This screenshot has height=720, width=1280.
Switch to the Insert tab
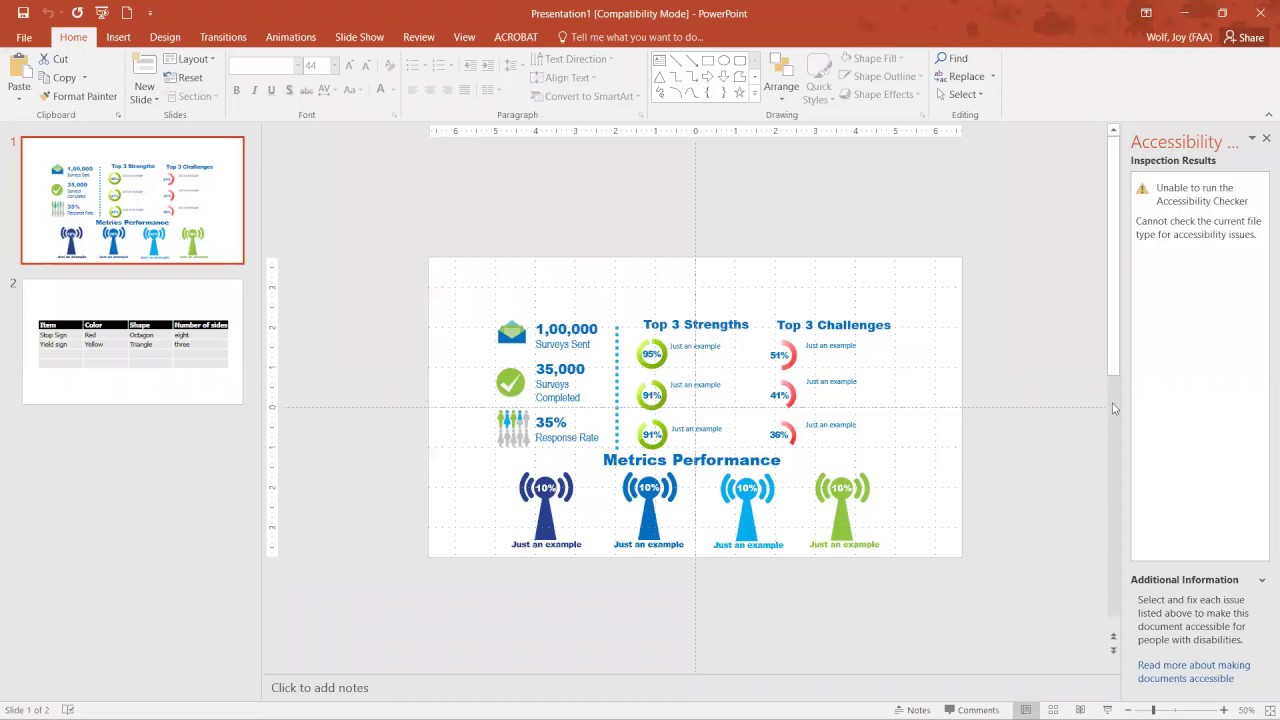pos(118,37)
